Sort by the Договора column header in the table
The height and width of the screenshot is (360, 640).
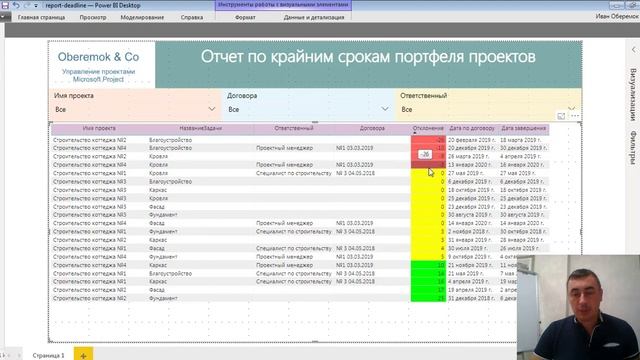(372, 128)
